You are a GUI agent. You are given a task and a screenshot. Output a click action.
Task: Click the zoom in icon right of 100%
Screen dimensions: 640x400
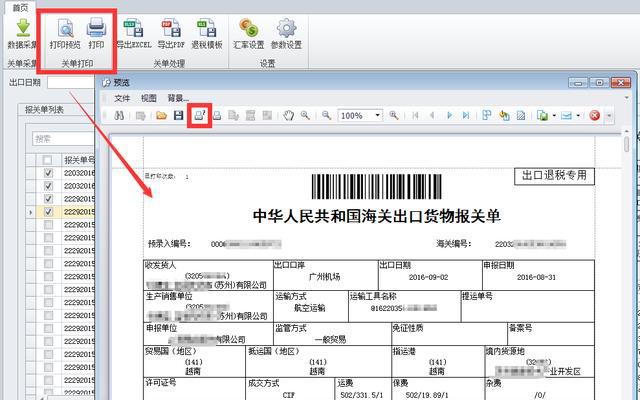tap(393, 116)
